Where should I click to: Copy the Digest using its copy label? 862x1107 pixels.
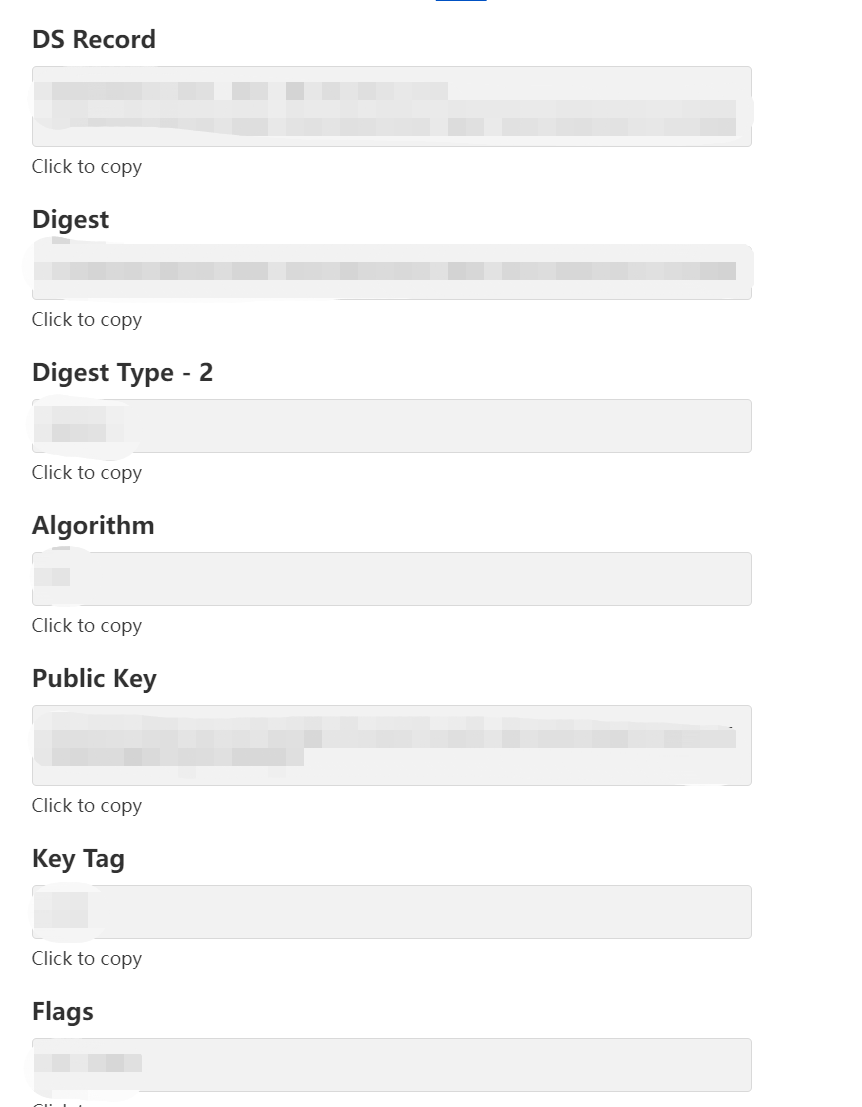click(x=87, y=320)
